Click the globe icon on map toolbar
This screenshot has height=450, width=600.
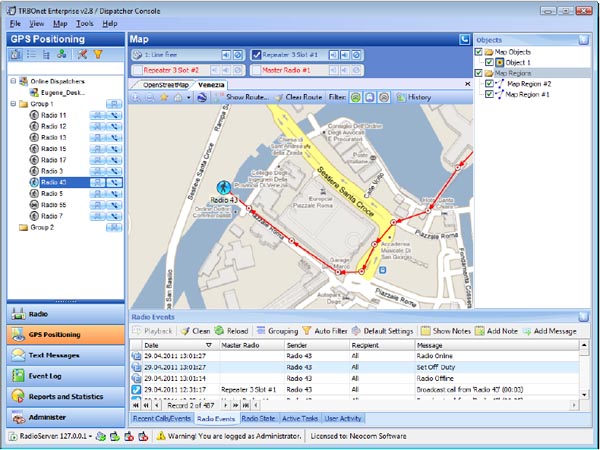tap(202, 98)
